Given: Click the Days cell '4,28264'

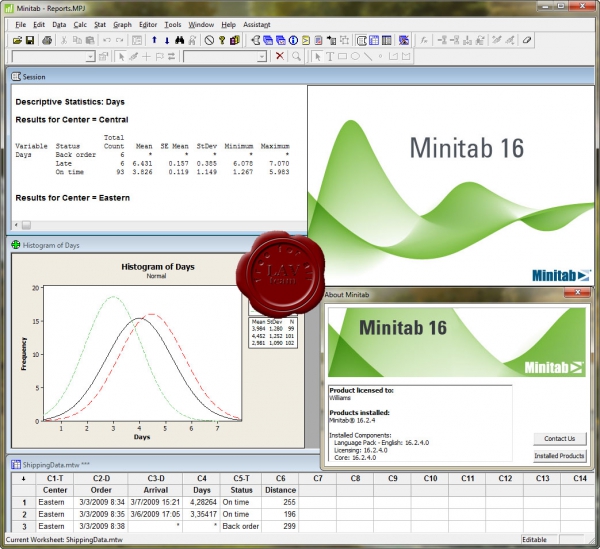Looking at the screenshot, I should tap(202, 502).
